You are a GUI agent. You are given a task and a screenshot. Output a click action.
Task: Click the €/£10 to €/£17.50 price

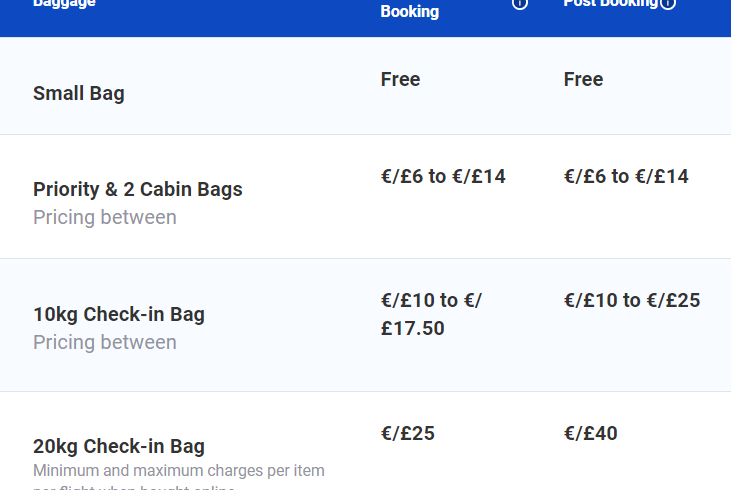tap(431, 314)
